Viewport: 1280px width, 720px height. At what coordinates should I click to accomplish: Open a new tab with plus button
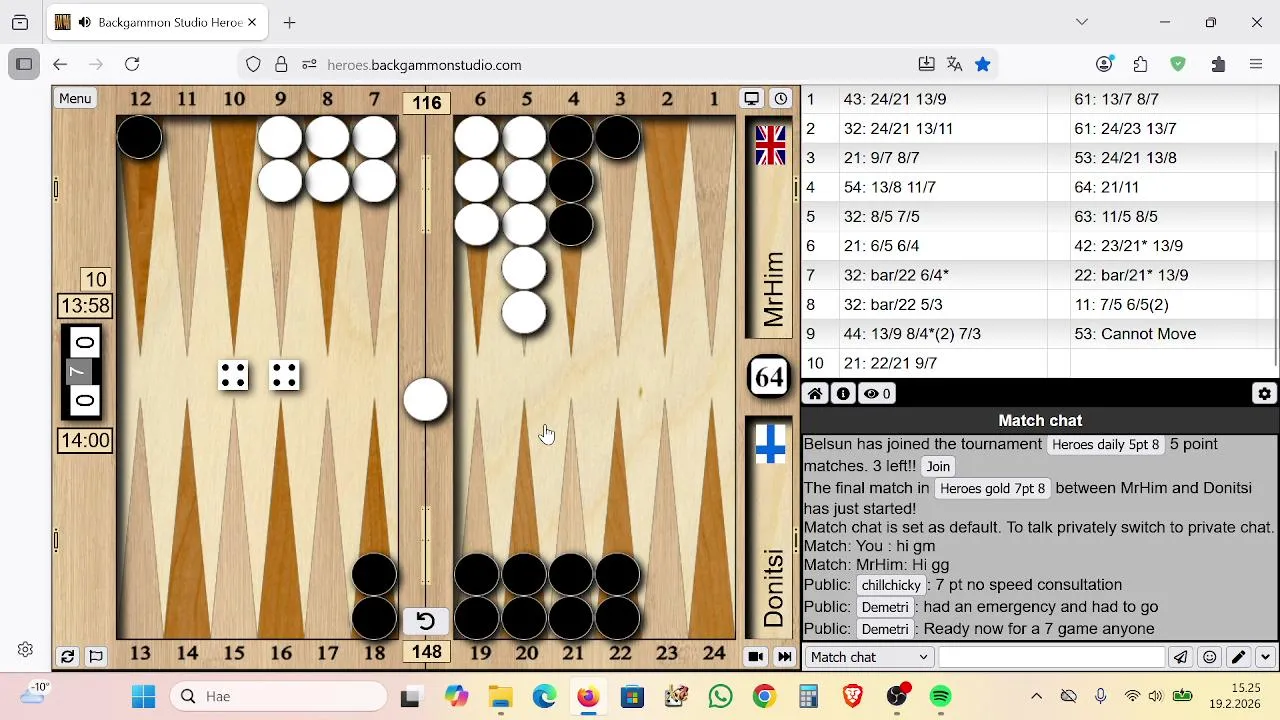point(289,22)
